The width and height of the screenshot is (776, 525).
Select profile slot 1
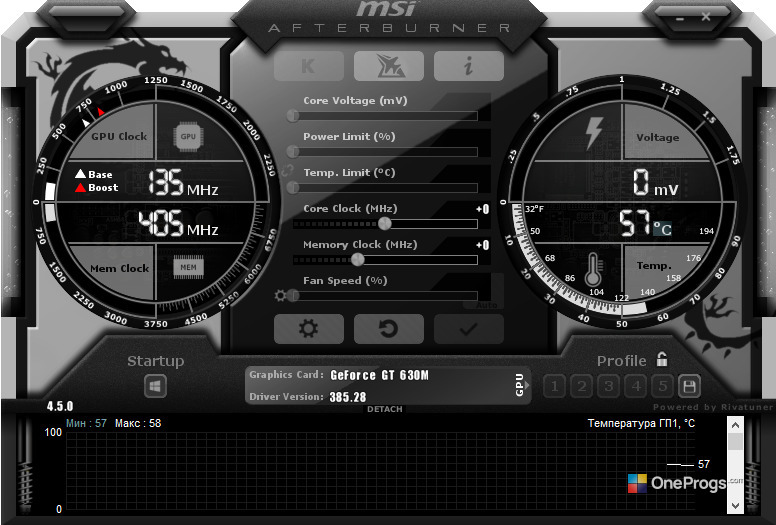(555, 386)
